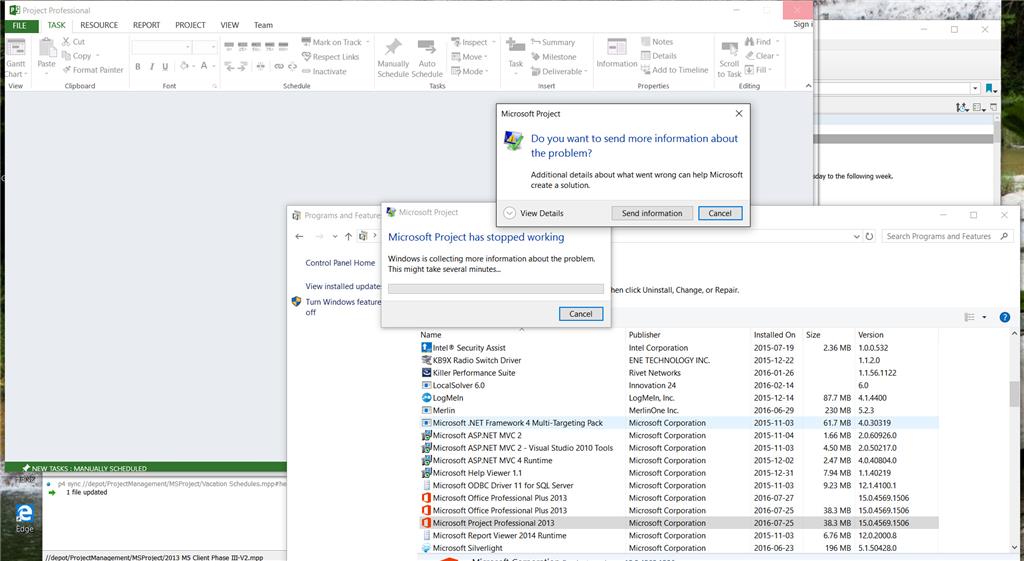Toggle Italic formatting

(152, 66)
